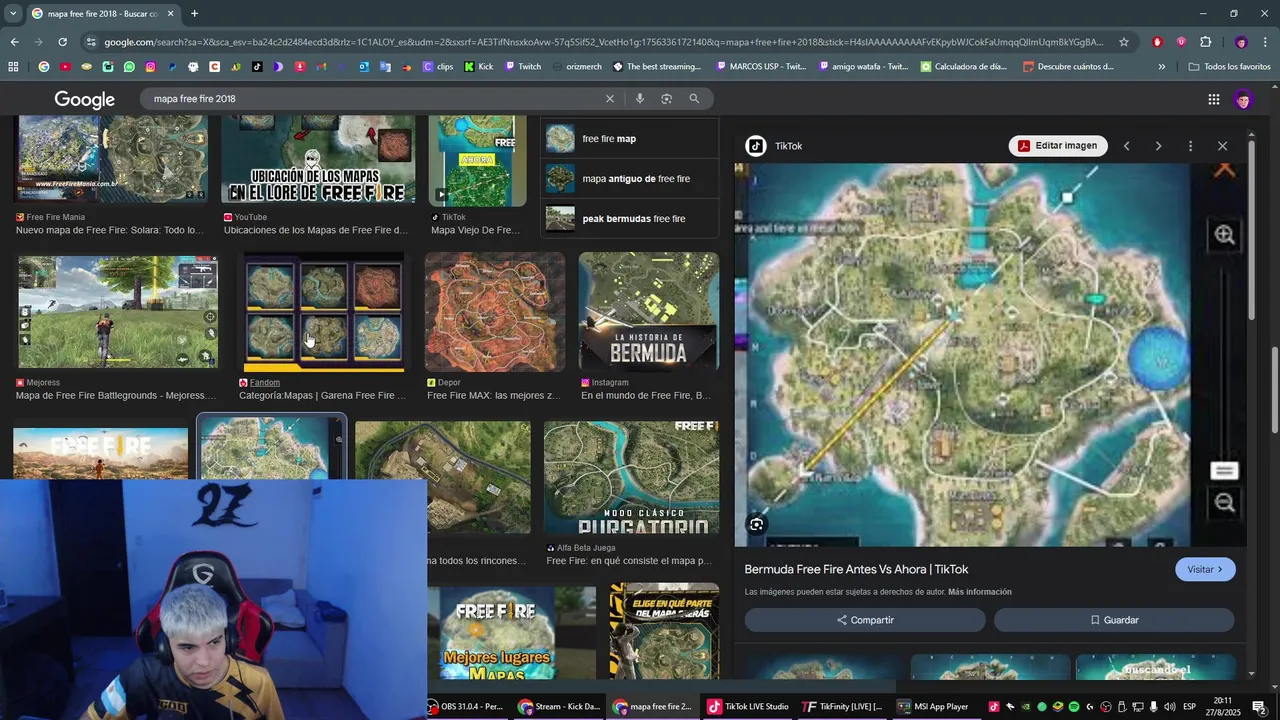The height and width of the screenshot is (720, 1280).
Task: Open the Descubre cuántos d... bookmark
Action: (1068, 67)
